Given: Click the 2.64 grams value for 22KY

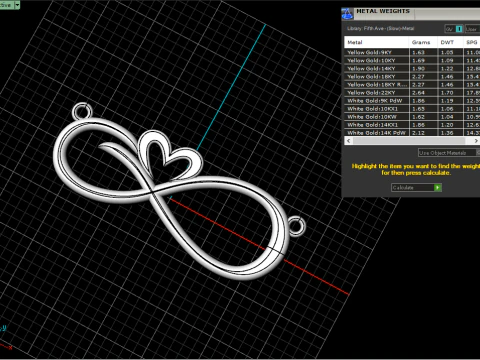Looking at the screenshot, I should pos(418,92).
